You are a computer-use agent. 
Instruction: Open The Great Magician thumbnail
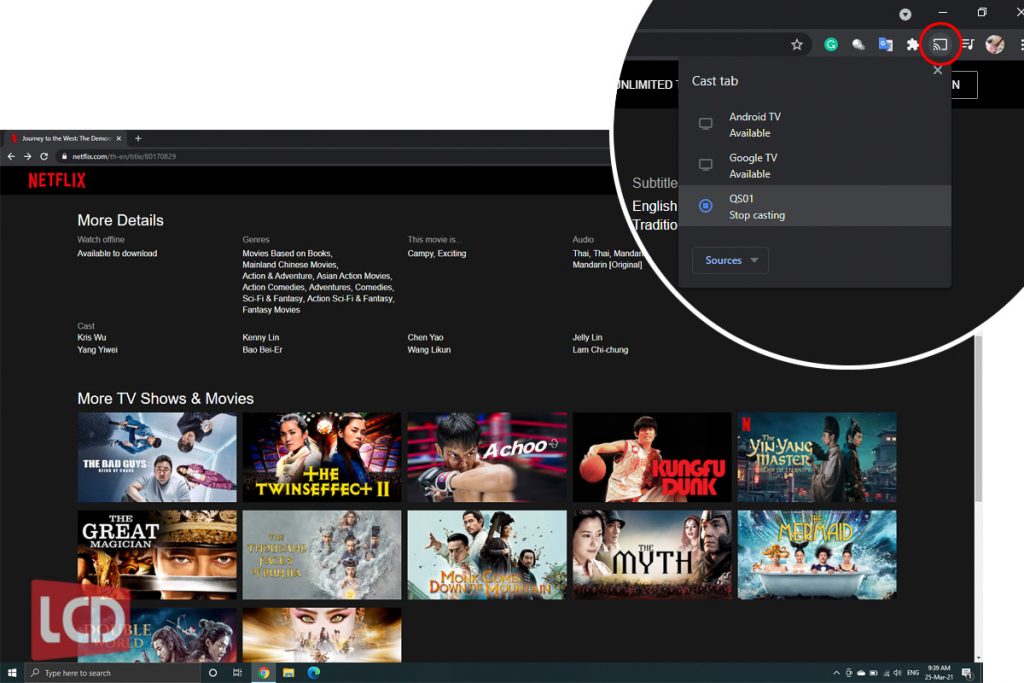point(157,555)
